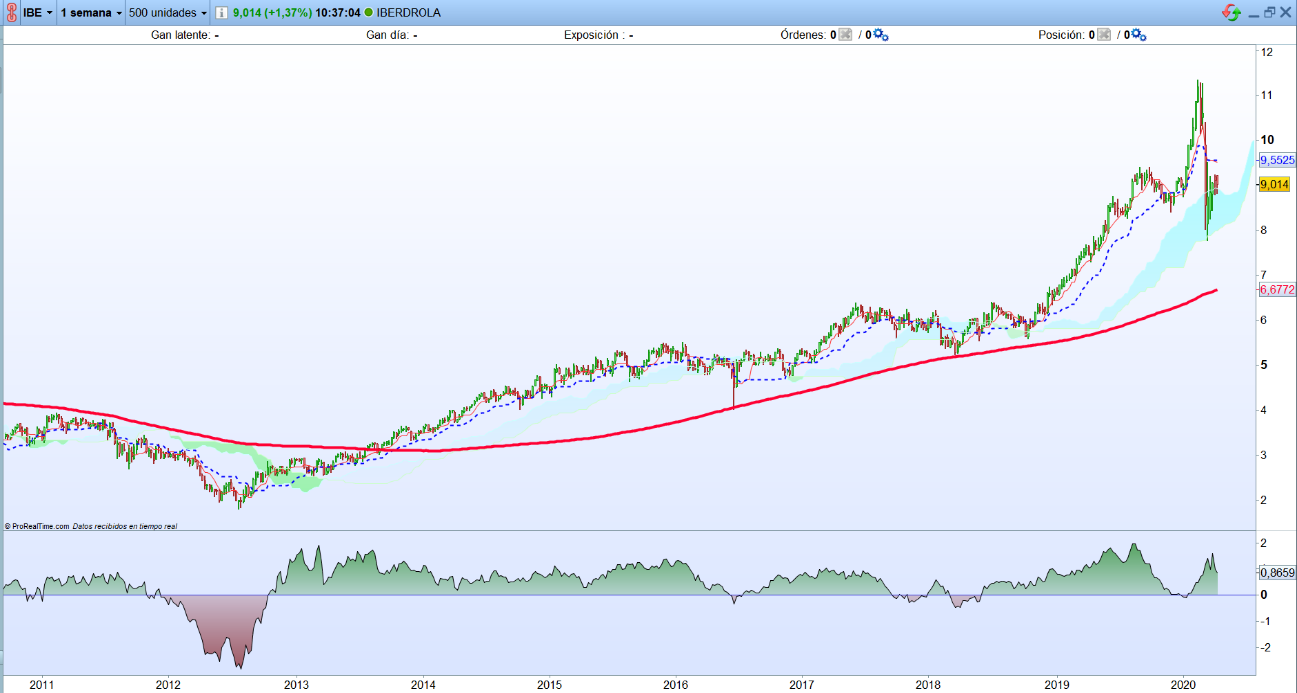Click the cancel icon next to Órdenes
Image resolution: width=1297 pixels, height=693 pixels.
click(845, 35)
